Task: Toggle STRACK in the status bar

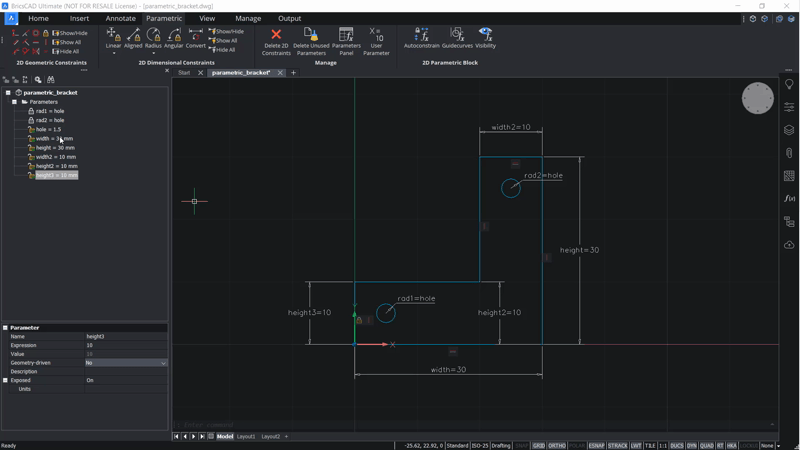Action: pyautogui.click(x=617, y=445)
